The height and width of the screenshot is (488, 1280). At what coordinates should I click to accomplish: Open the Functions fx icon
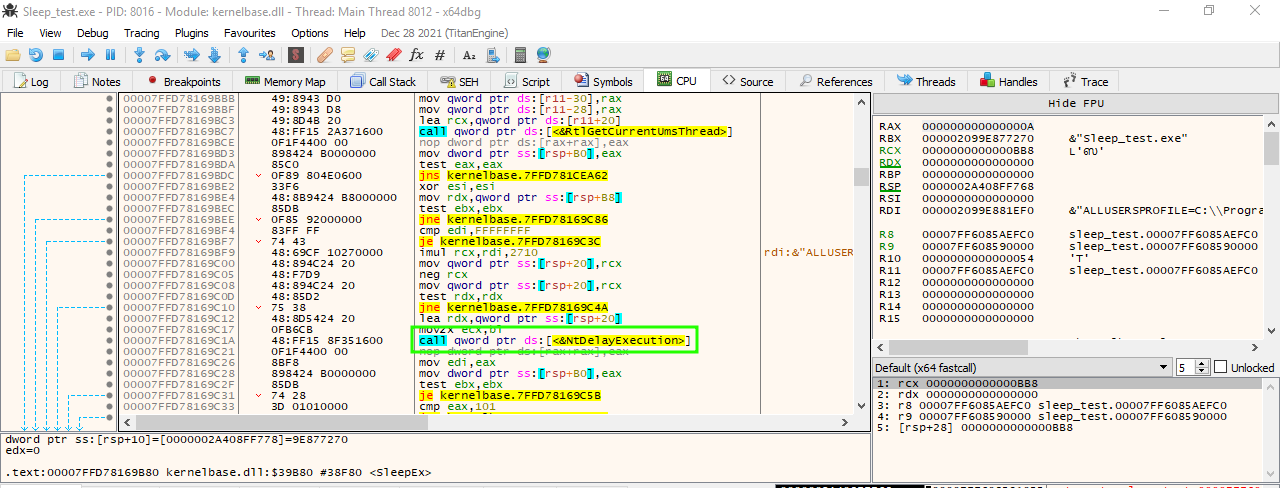click(x=416, y=54)
